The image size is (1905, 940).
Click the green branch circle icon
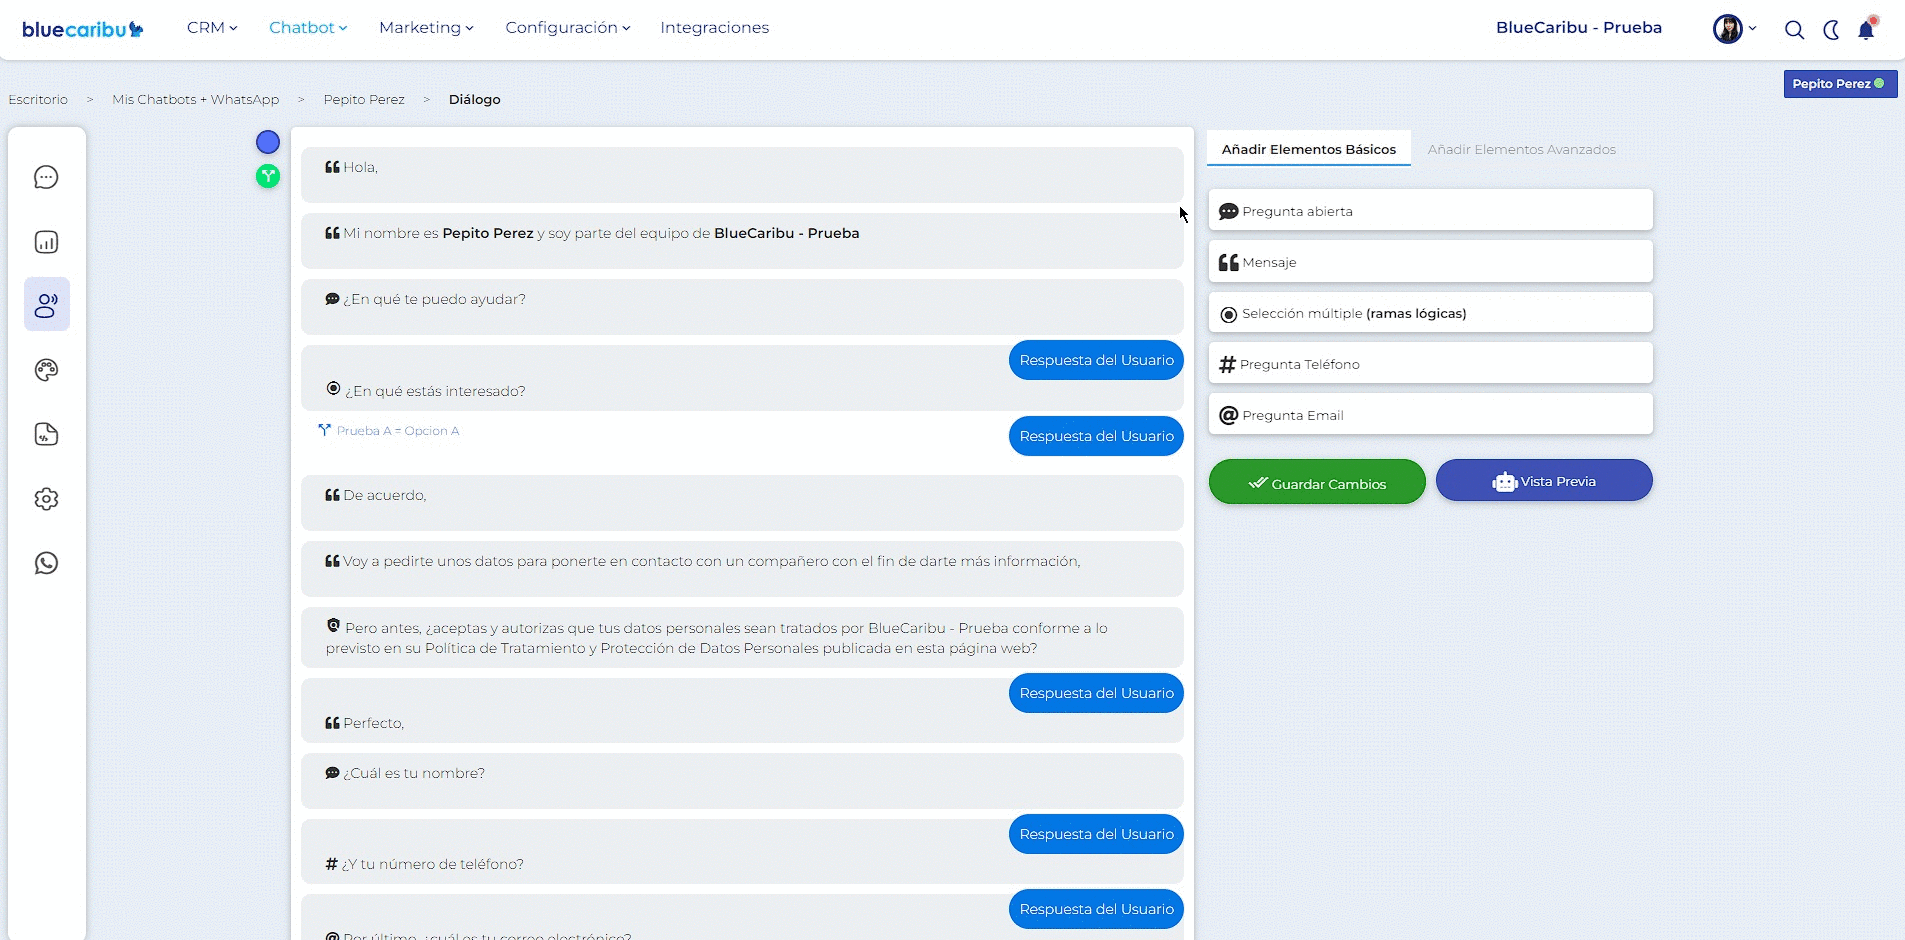[x=267, y=176]
